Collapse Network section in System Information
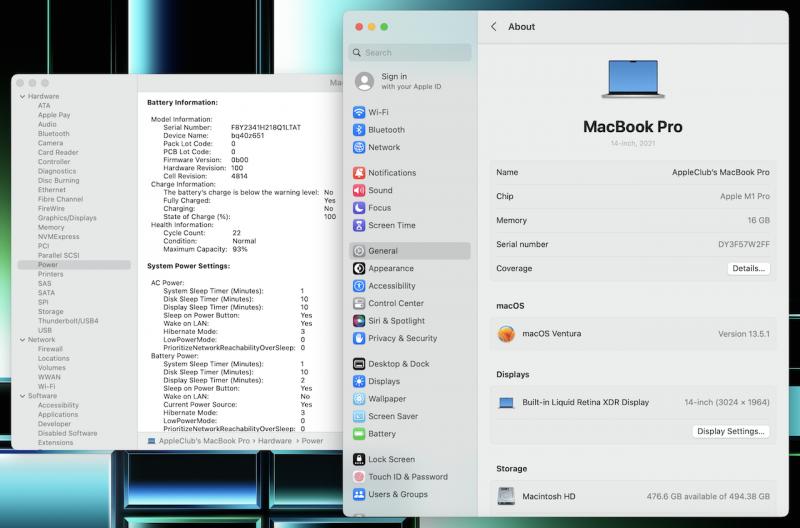The image size is (800, 528). (x=22, y=340)
